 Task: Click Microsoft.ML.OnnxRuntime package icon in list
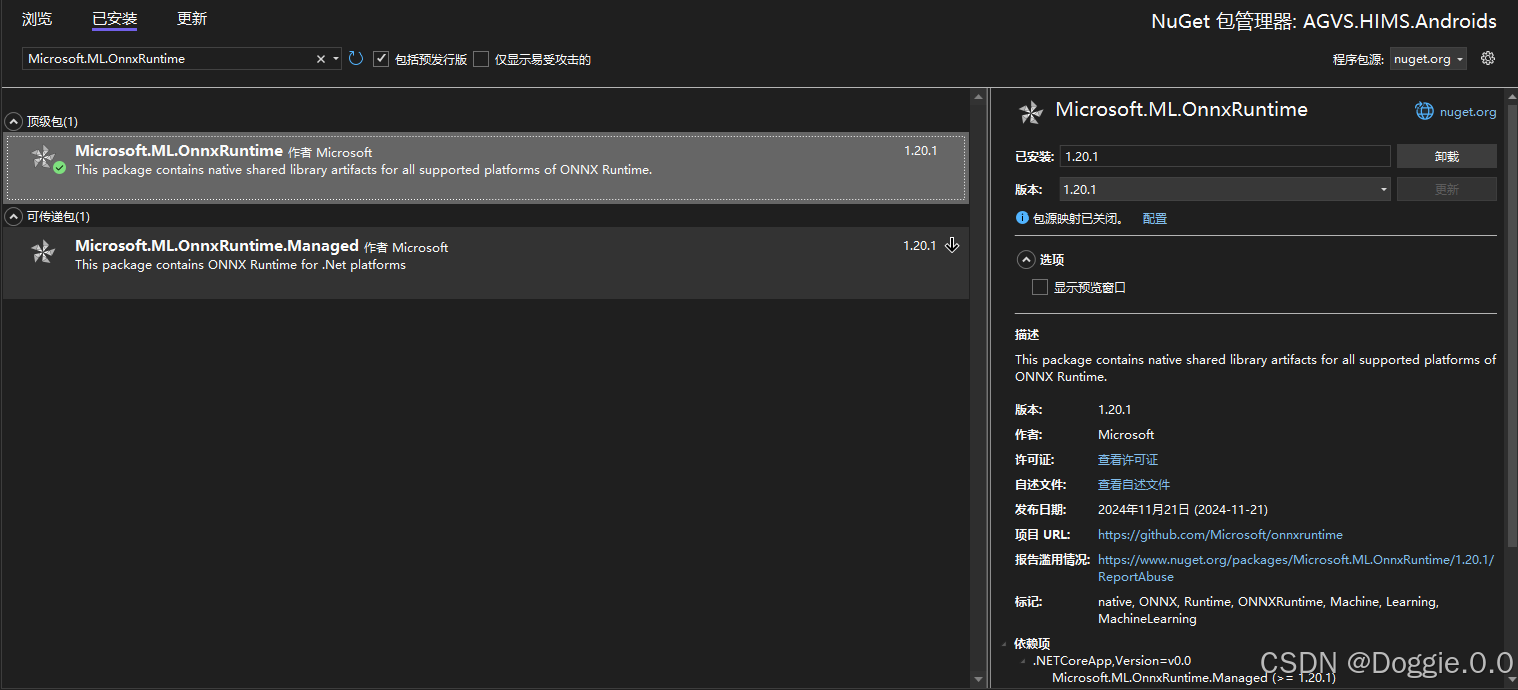click(43, 157)
